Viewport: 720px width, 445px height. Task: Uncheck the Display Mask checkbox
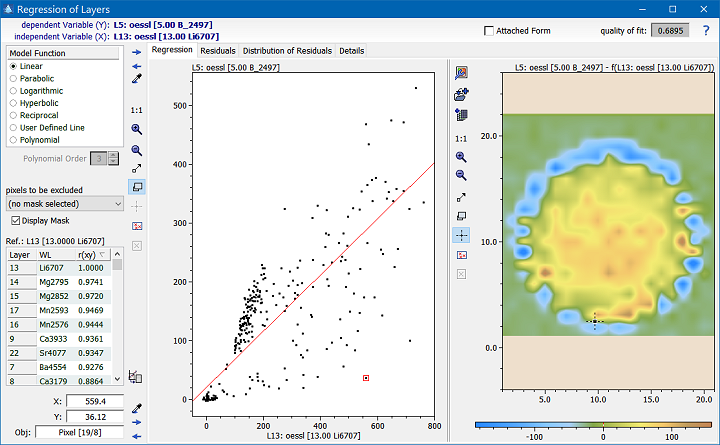point(16,220)
